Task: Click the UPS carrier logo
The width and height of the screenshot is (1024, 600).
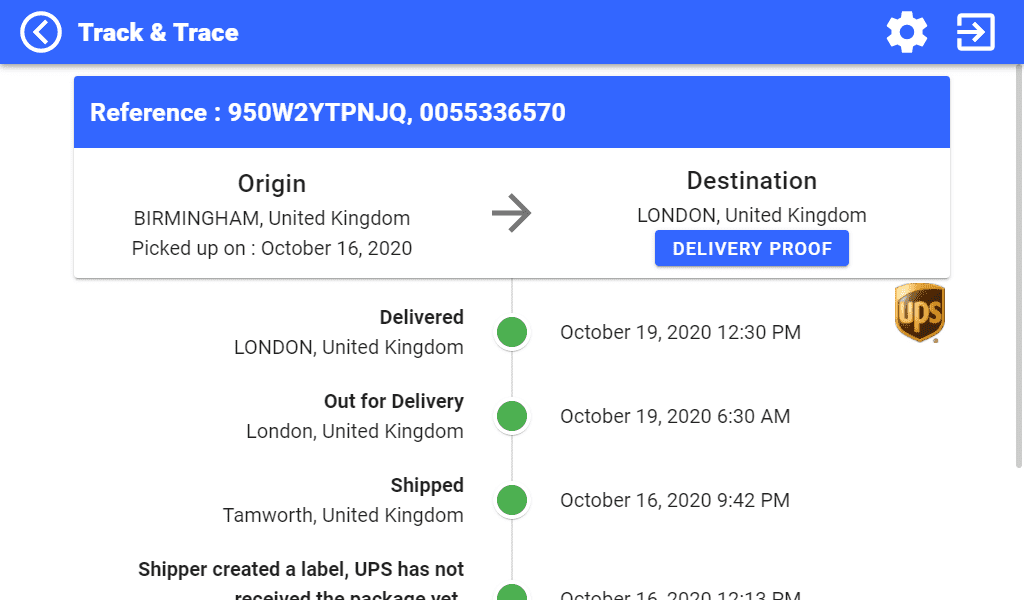Action: coord(919,313)
